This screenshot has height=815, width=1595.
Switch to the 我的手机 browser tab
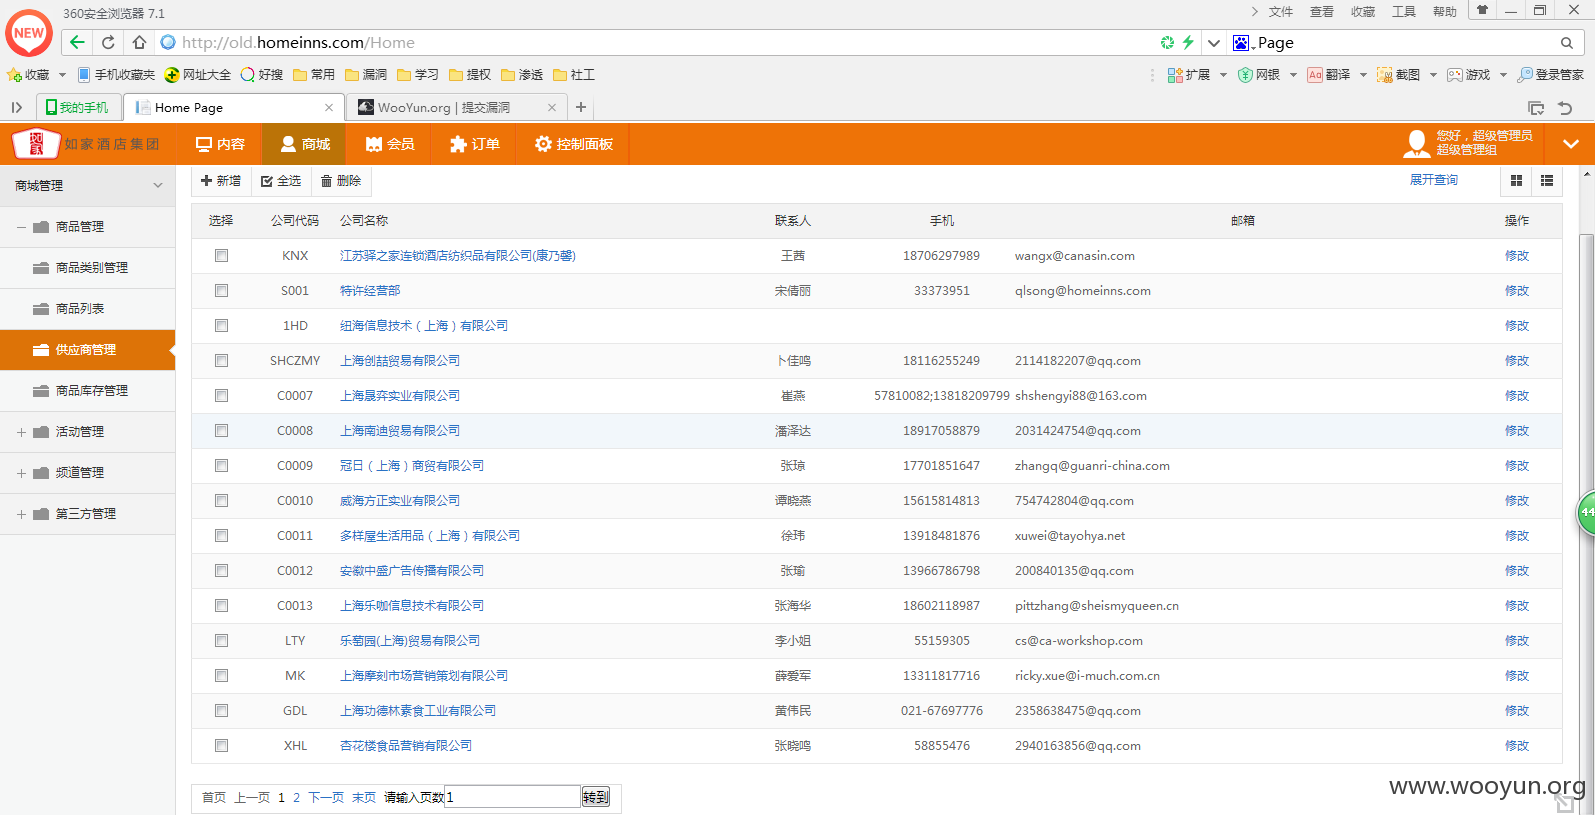point(78,107)
